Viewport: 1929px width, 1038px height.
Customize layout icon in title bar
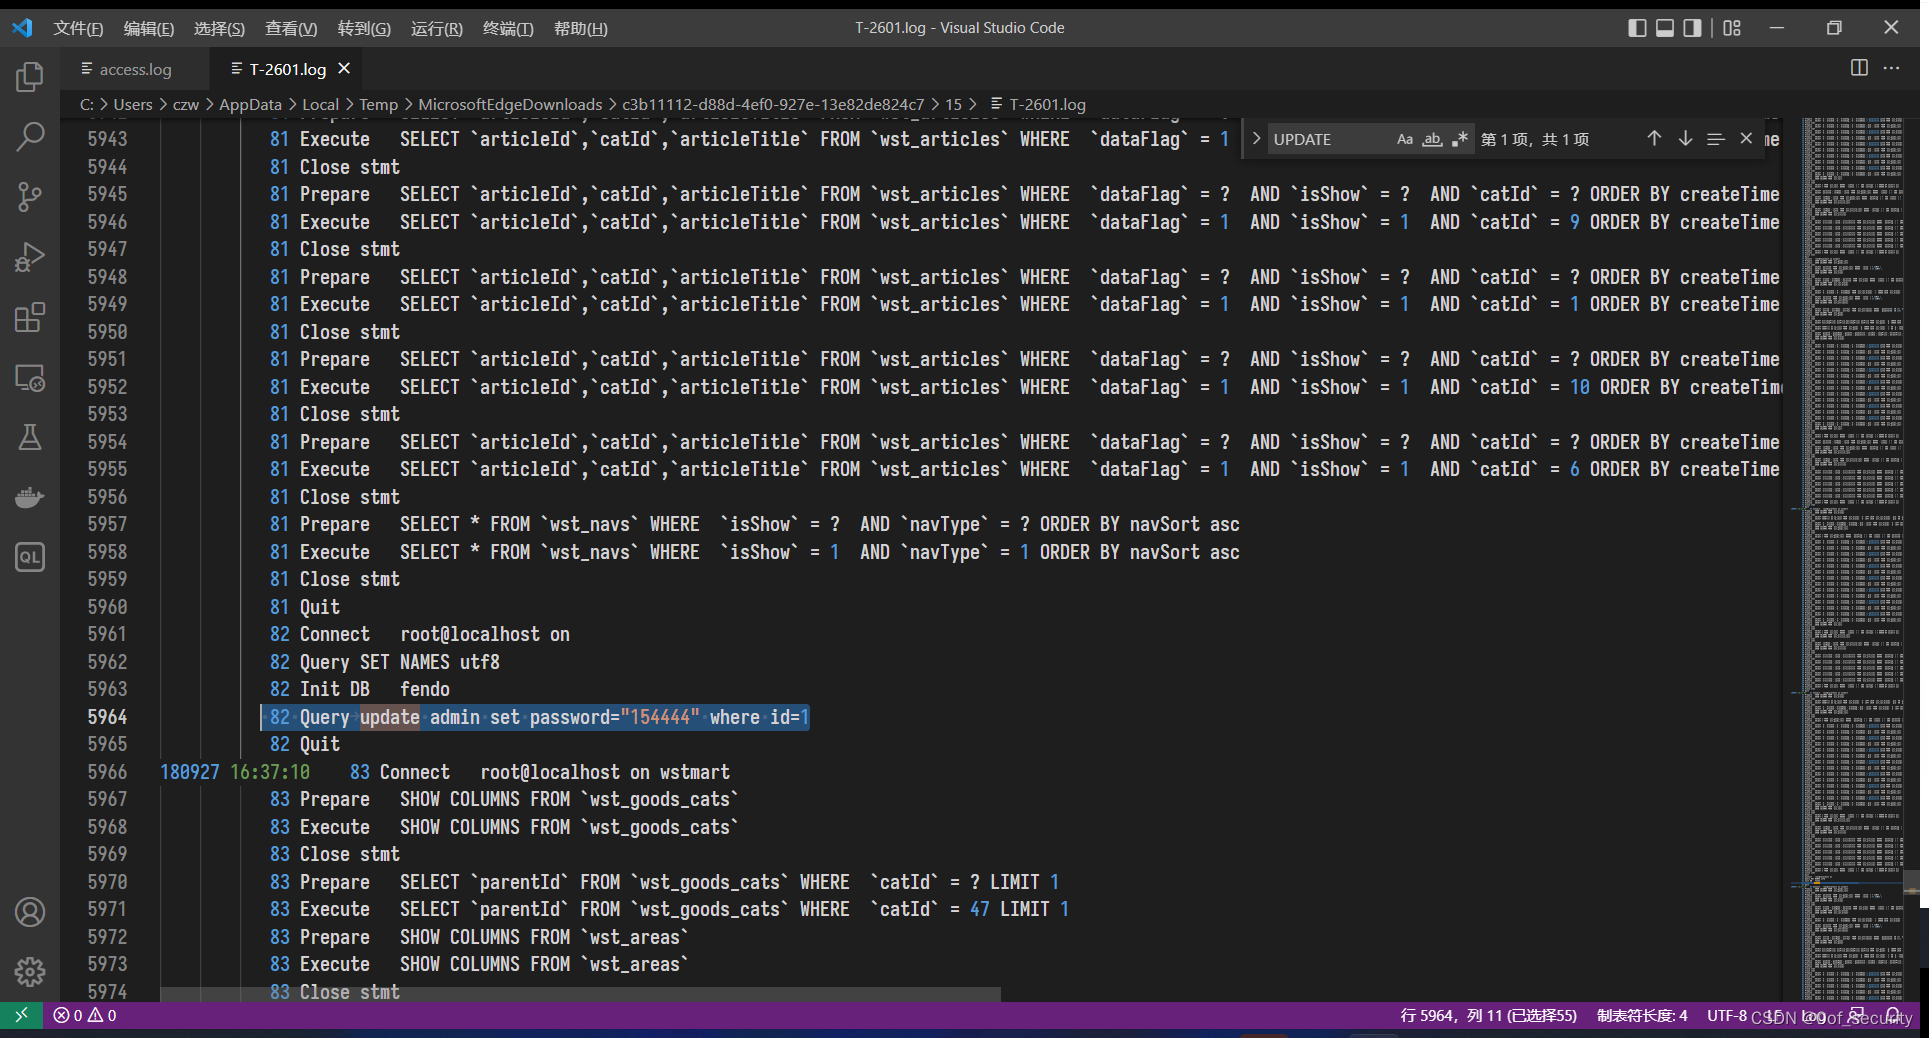(1732, 28)
